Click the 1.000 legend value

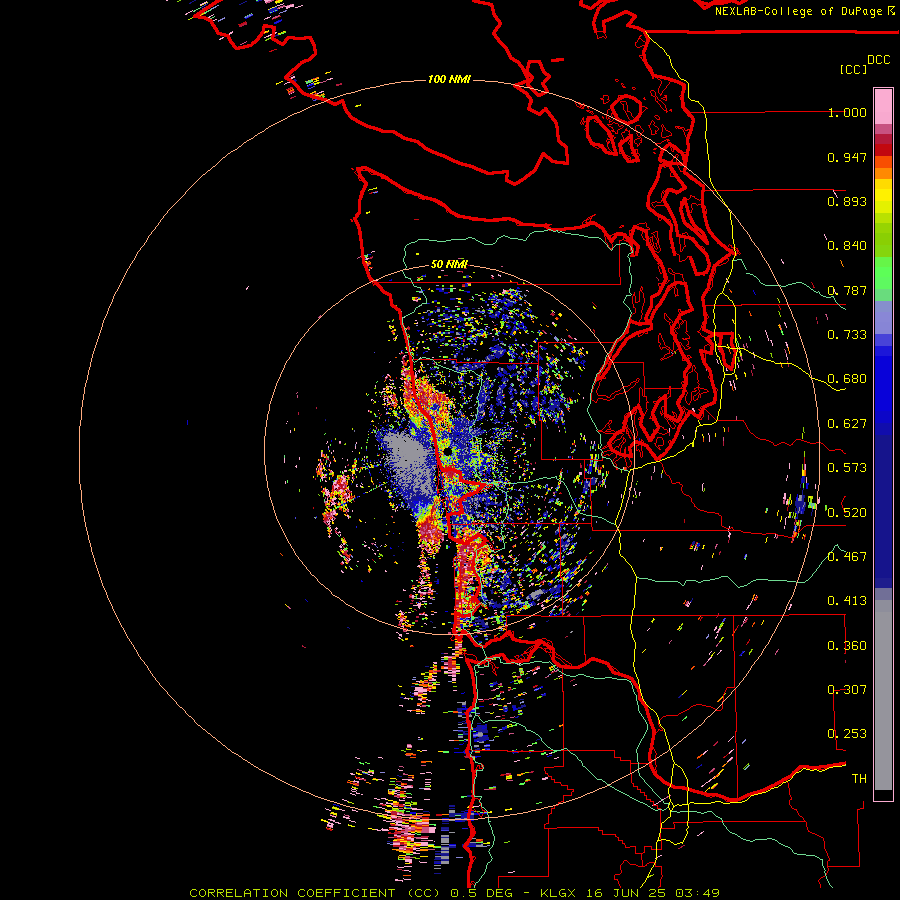tap(847, 112)
